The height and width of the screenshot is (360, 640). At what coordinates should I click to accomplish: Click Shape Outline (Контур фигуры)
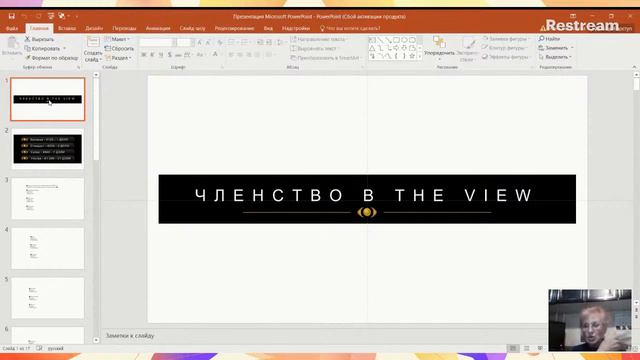click(x=505, y=48)
